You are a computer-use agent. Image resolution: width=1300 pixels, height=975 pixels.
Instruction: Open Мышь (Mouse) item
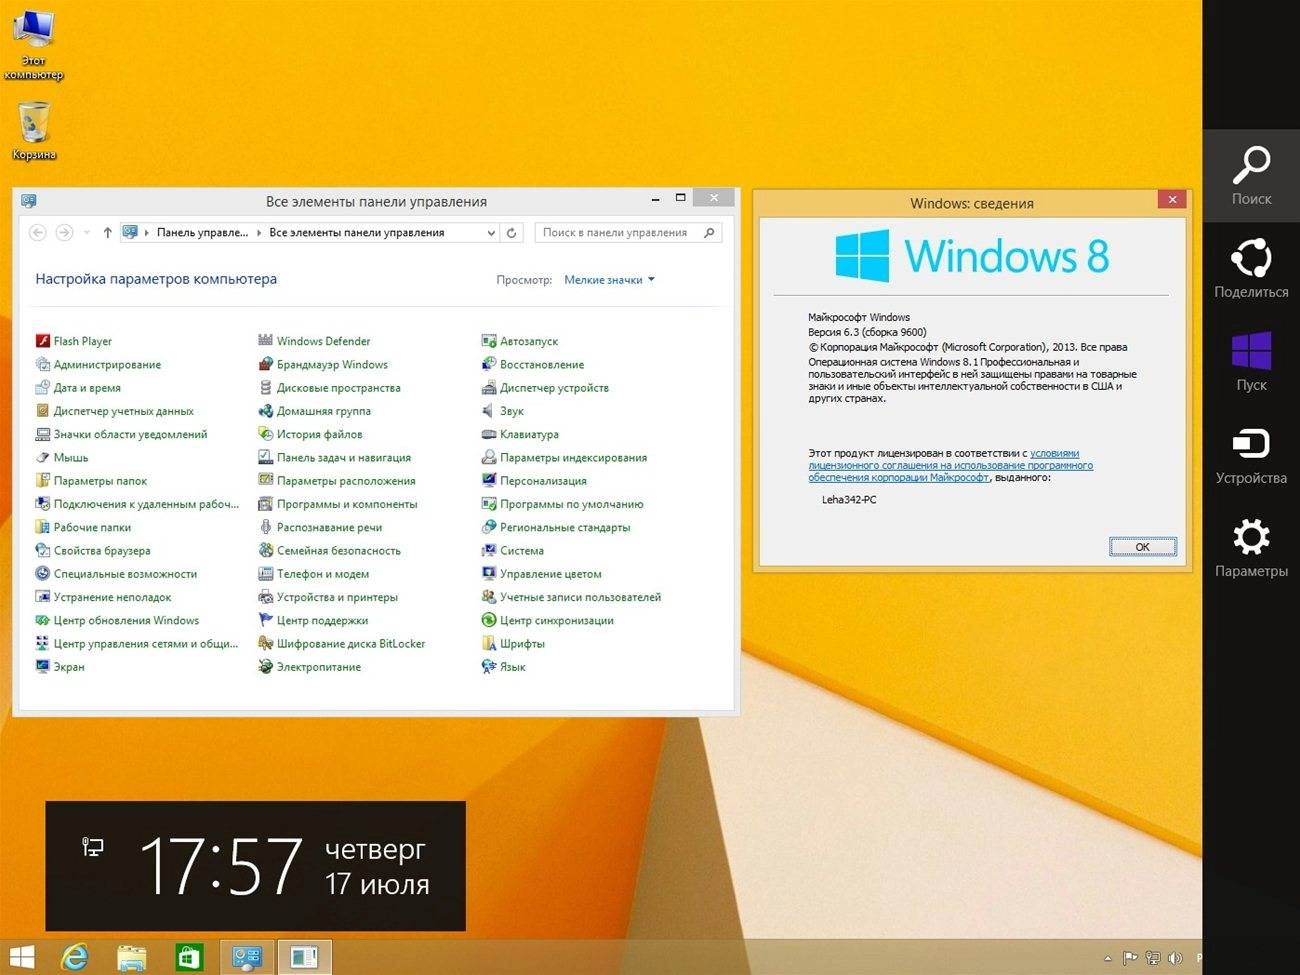coord(62,457)
